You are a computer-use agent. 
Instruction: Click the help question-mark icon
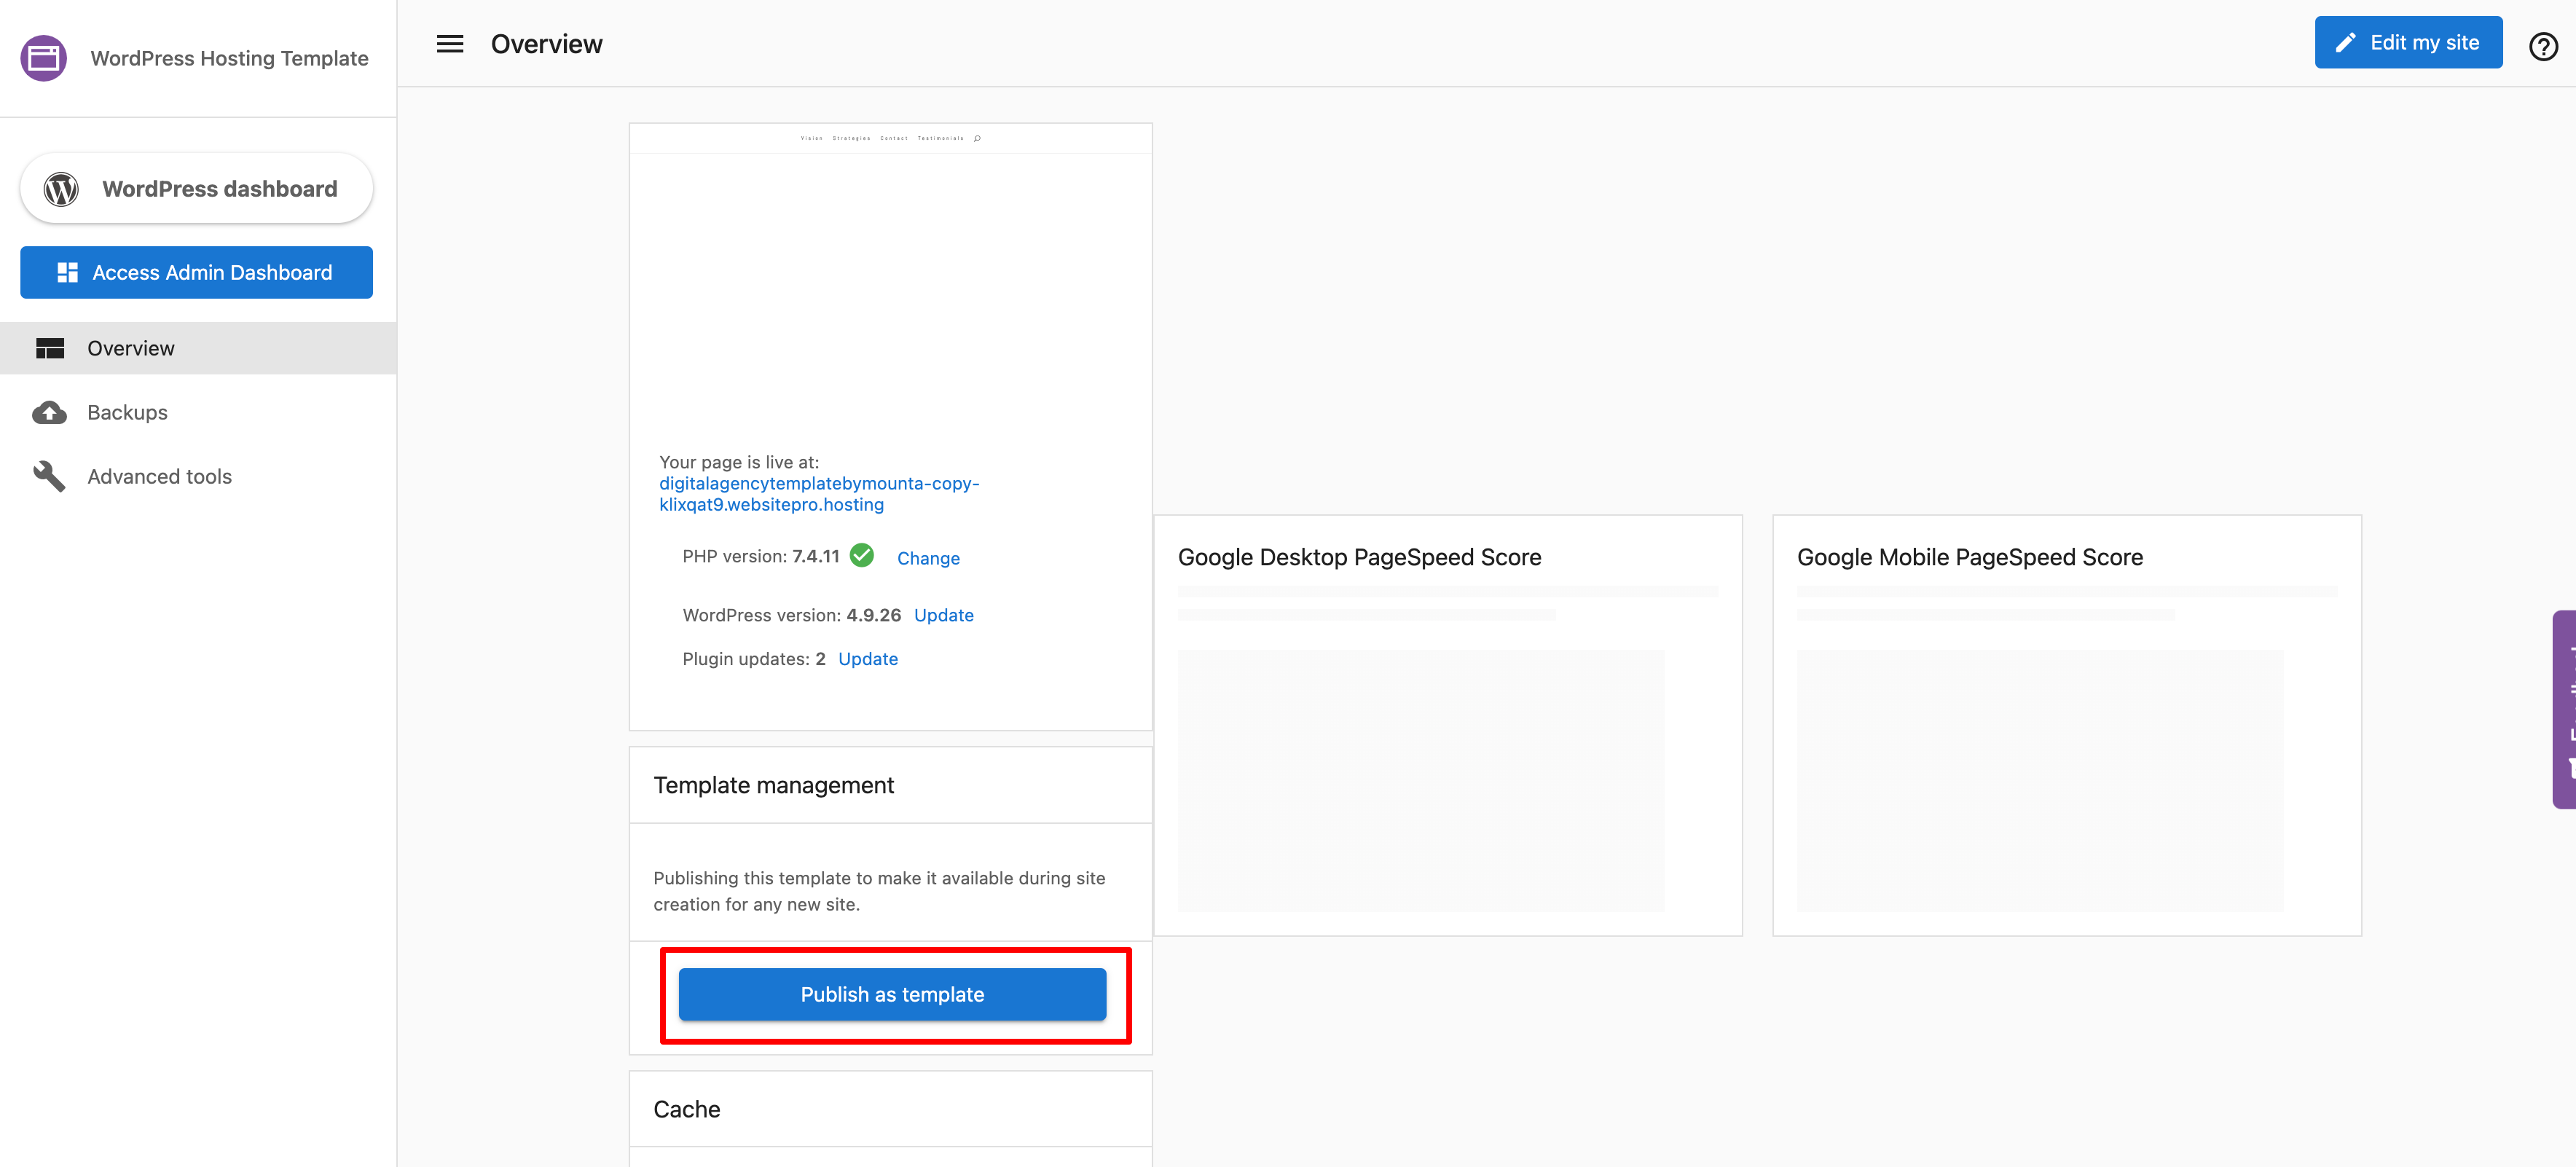(2543, 46)
